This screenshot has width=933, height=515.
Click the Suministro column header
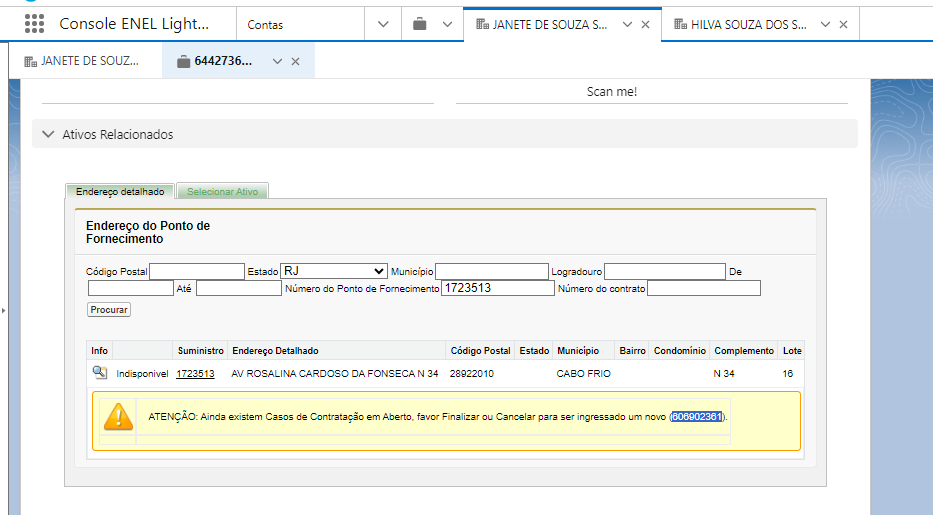[201, 351]
